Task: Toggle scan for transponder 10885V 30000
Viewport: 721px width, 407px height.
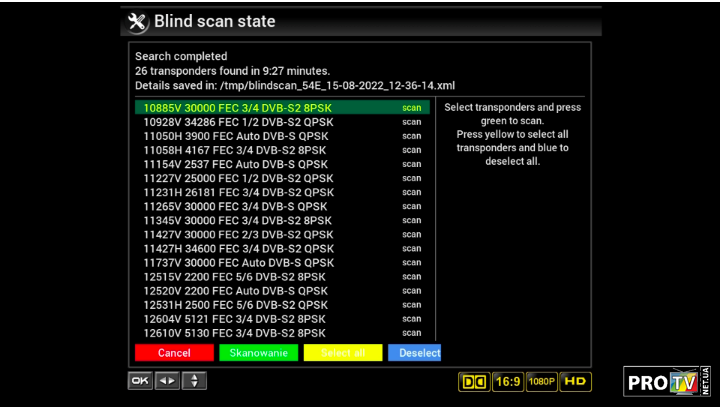Action: pos(412,108)
